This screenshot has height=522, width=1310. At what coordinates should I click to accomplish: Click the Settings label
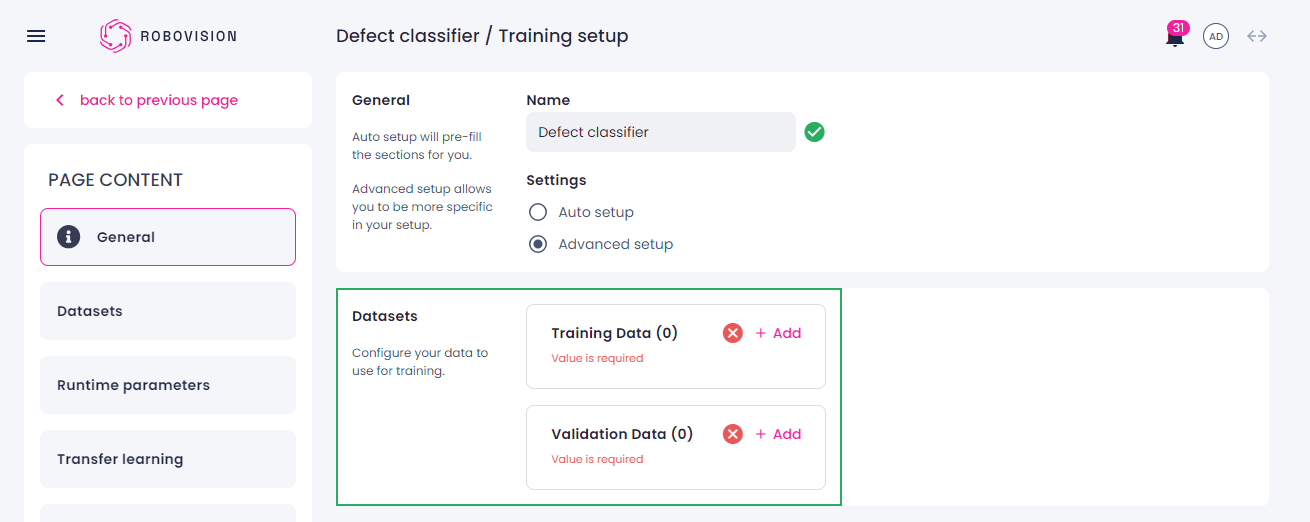coord(556,180)
